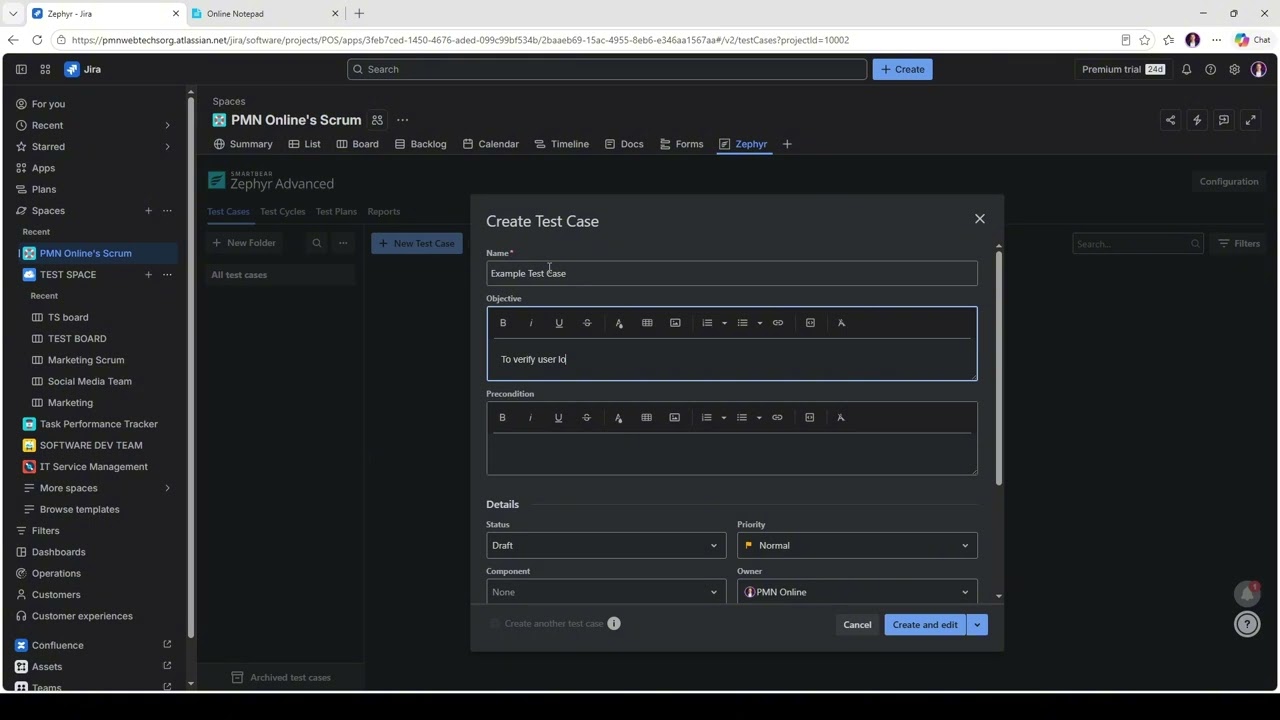Open the Component dropdown set to None

605,592
